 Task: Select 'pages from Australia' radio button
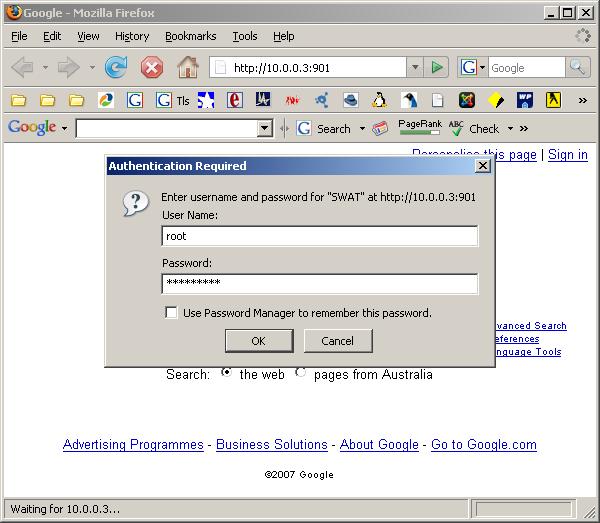coord(301,373)
